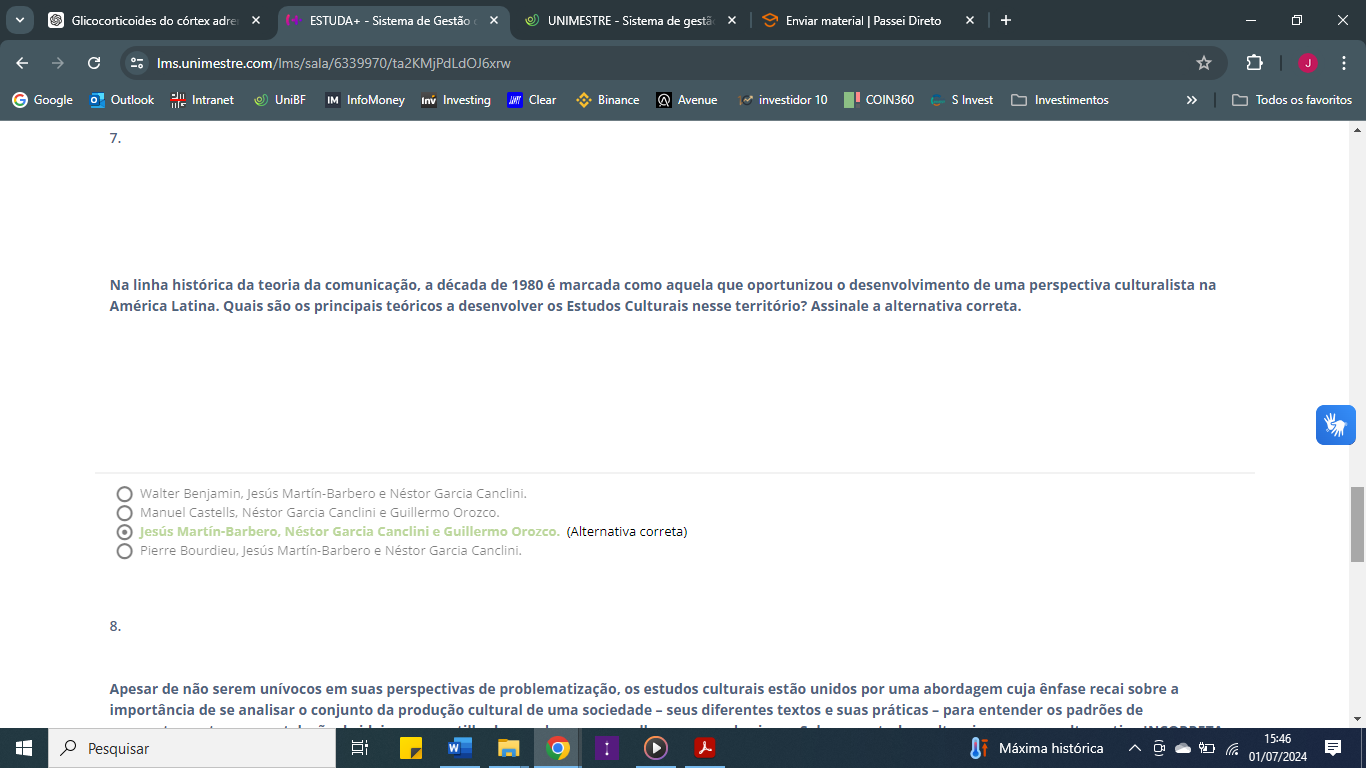
Task: Click the VLibras accessibility hand icon
Action: (1335, 425)
